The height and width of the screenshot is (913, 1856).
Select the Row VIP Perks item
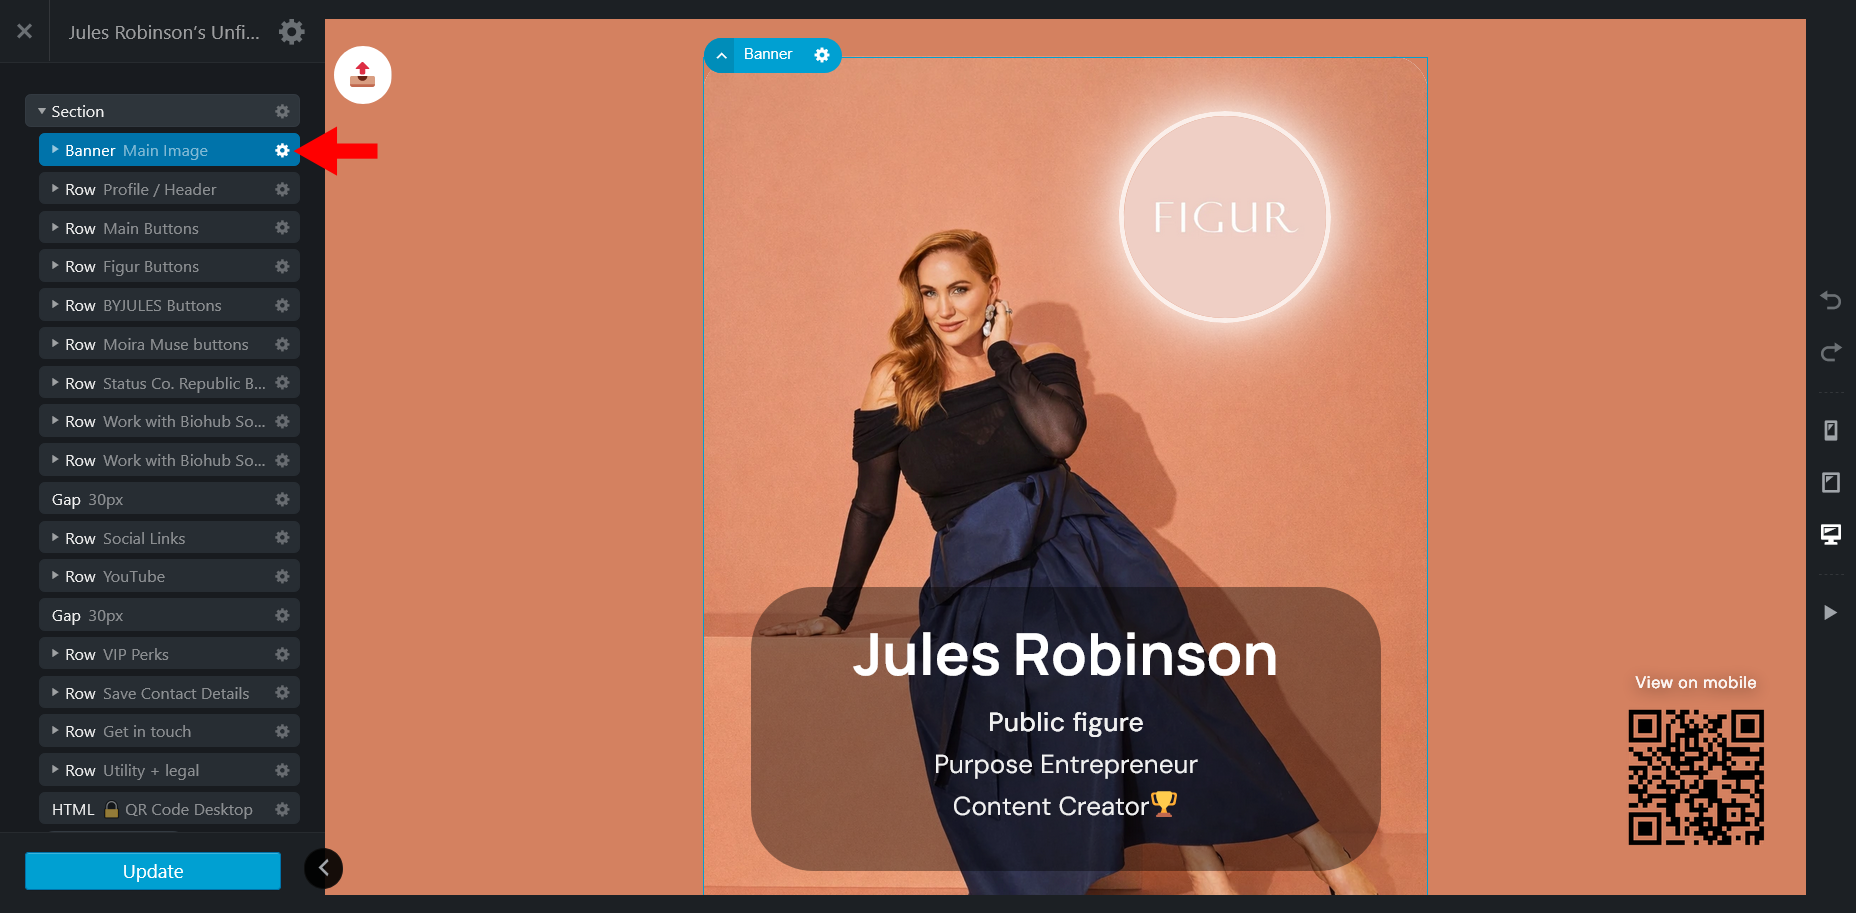(x=169, y=654)
